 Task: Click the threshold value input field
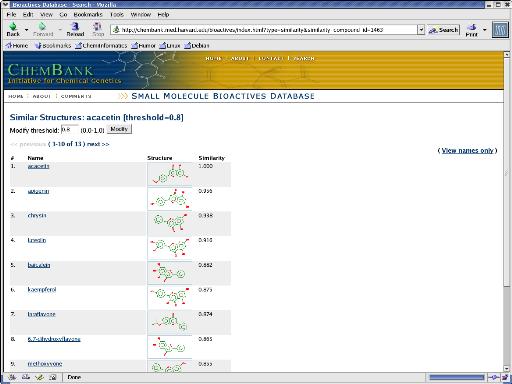click(70, 130)
